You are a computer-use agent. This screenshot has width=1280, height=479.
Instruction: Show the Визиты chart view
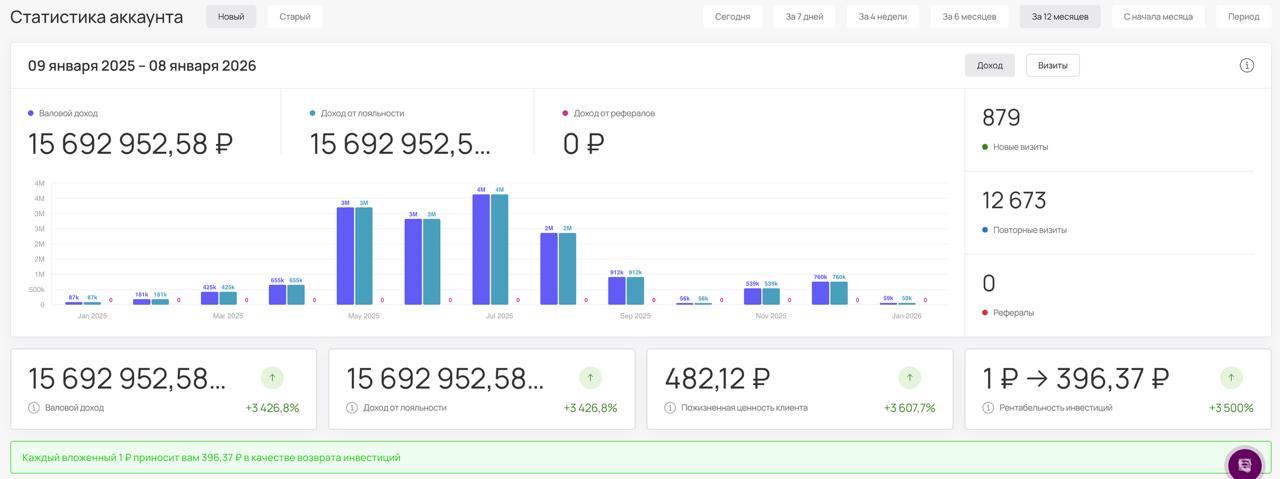coord(1053,65)
